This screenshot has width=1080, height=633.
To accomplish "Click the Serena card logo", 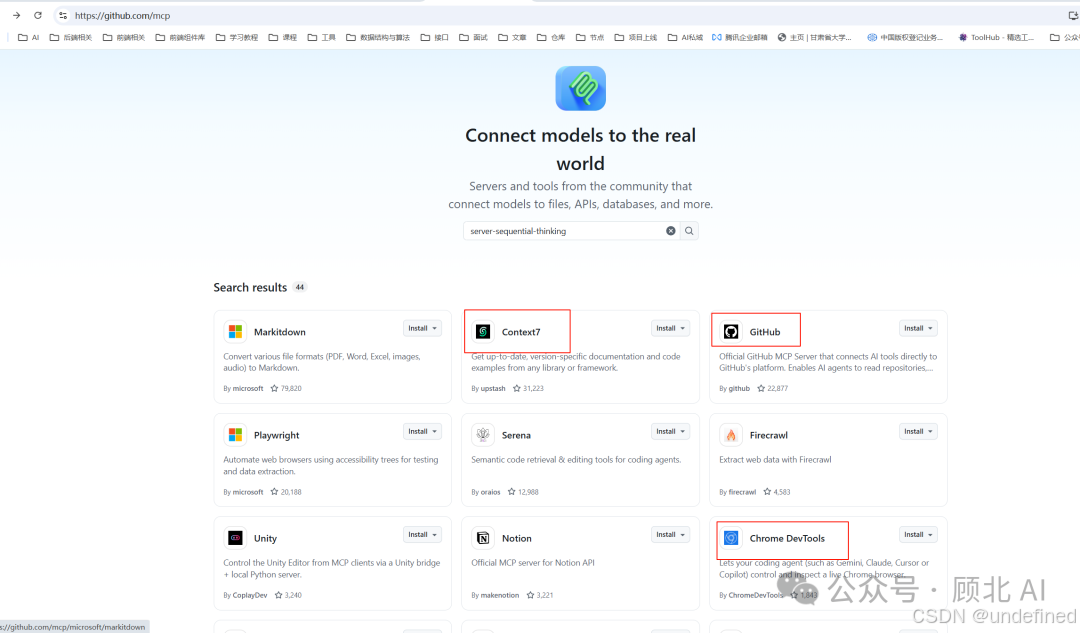I will click(x=483, y=435).
